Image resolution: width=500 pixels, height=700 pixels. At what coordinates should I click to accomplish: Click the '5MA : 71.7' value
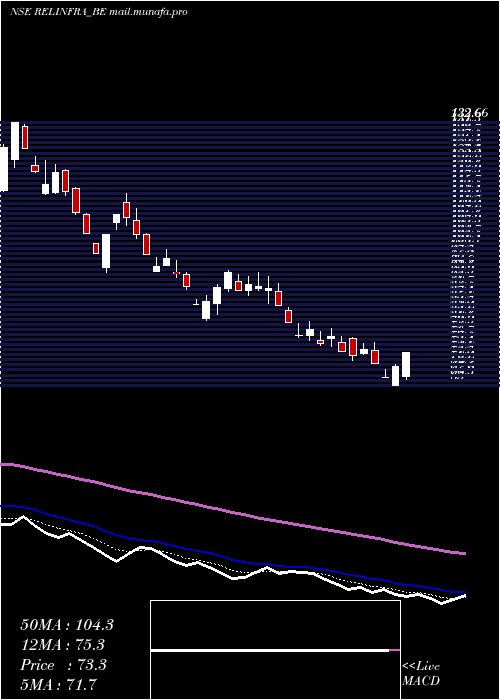pyautogui.click(x=59, y=685)
